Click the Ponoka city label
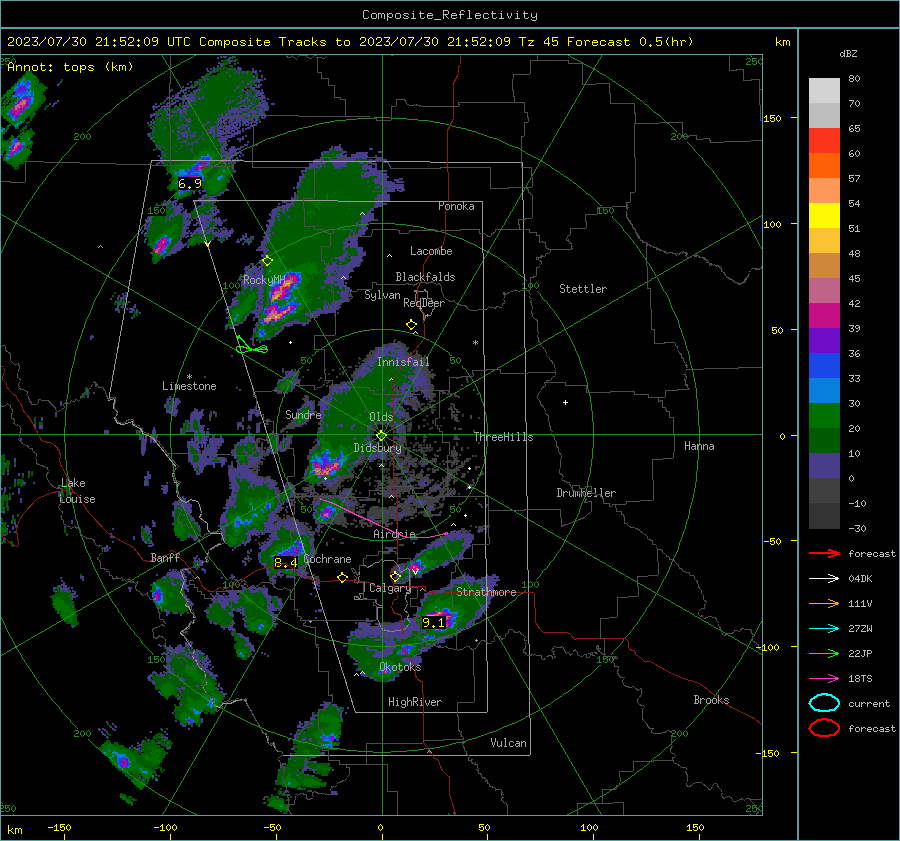This screenshot has height=841, width=900. [x=456, y=206]
